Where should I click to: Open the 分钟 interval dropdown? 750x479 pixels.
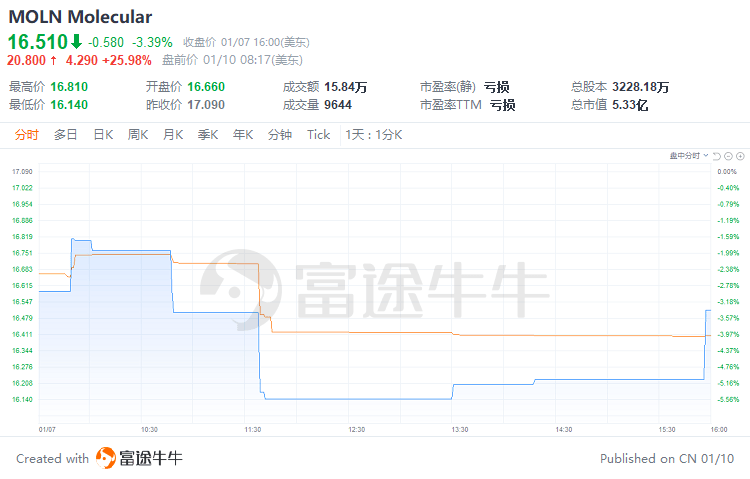click(x=280, y=135)
